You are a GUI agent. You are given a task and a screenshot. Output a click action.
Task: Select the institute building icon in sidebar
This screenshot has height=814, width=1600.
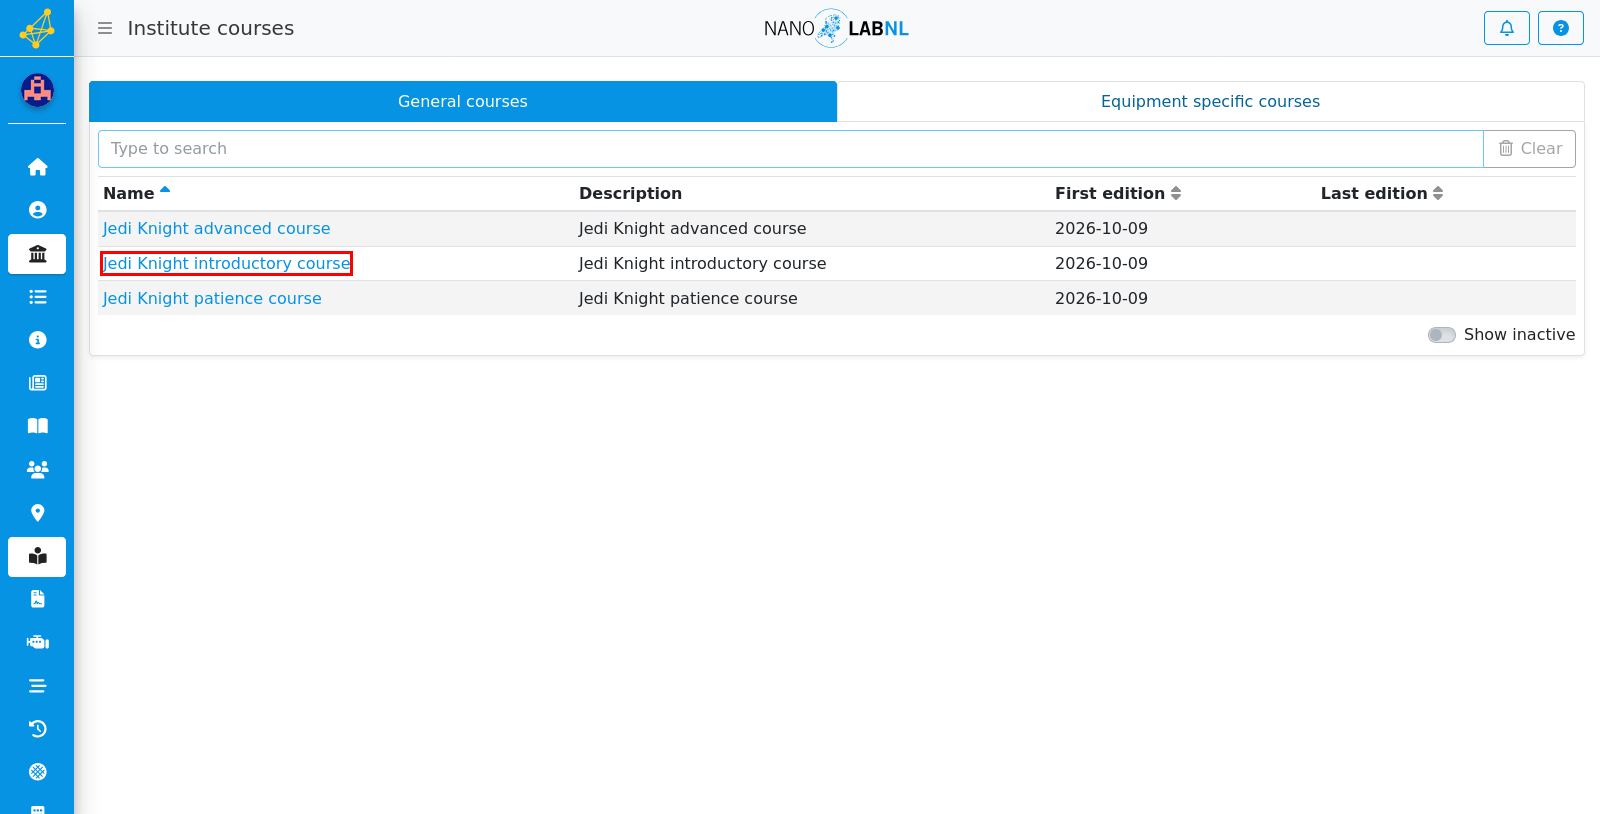point(37,254)
